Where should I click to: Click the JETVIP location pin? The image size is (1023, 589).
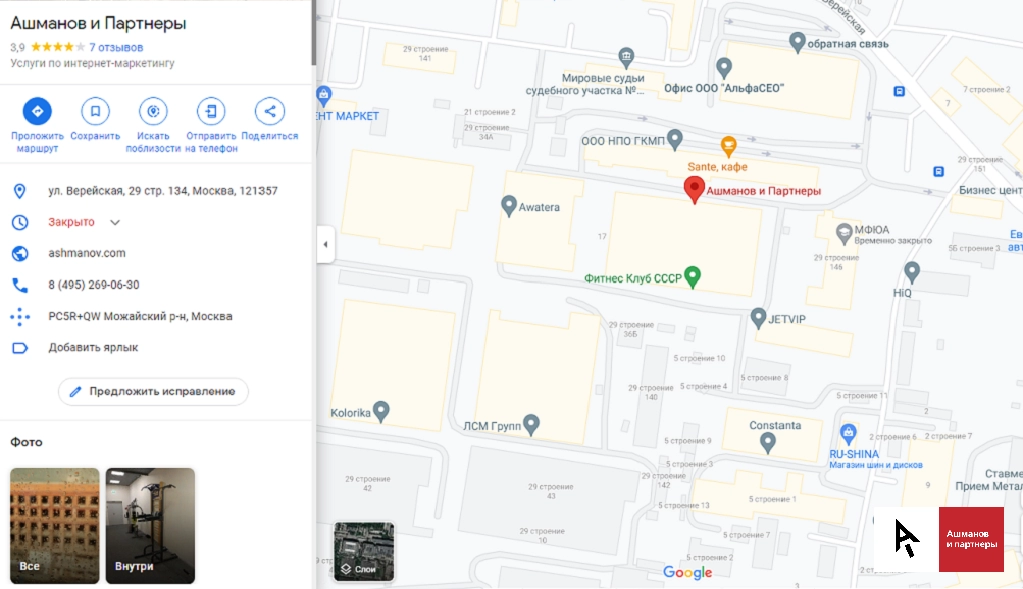tap(758, 318)
